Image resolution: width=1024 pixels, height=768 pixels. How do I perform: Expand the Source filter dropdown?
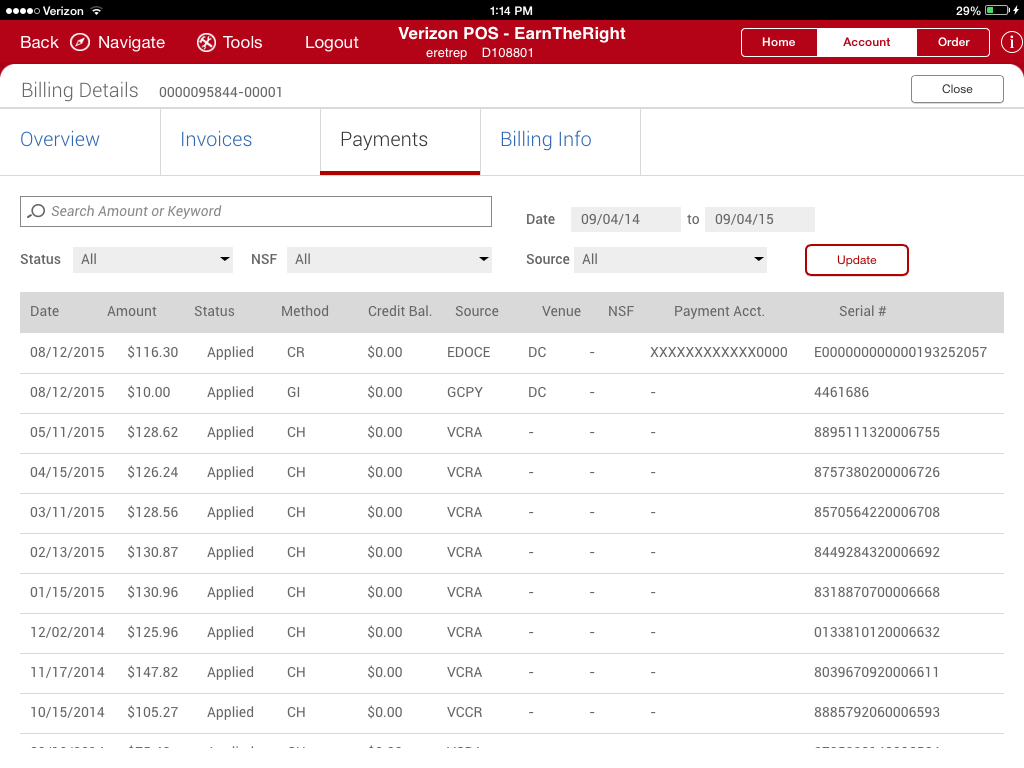coord(671,259)
